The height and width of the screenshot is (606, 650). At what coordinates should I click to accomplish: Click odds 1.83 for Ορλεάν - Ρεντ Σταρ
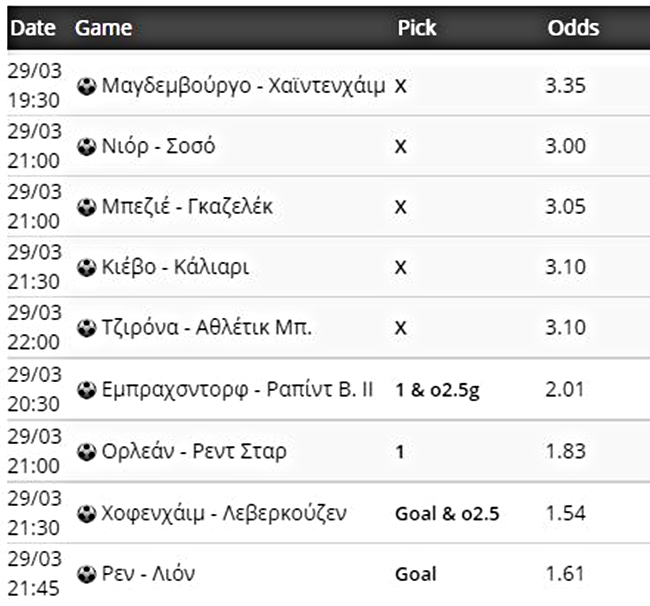point(565,451)
